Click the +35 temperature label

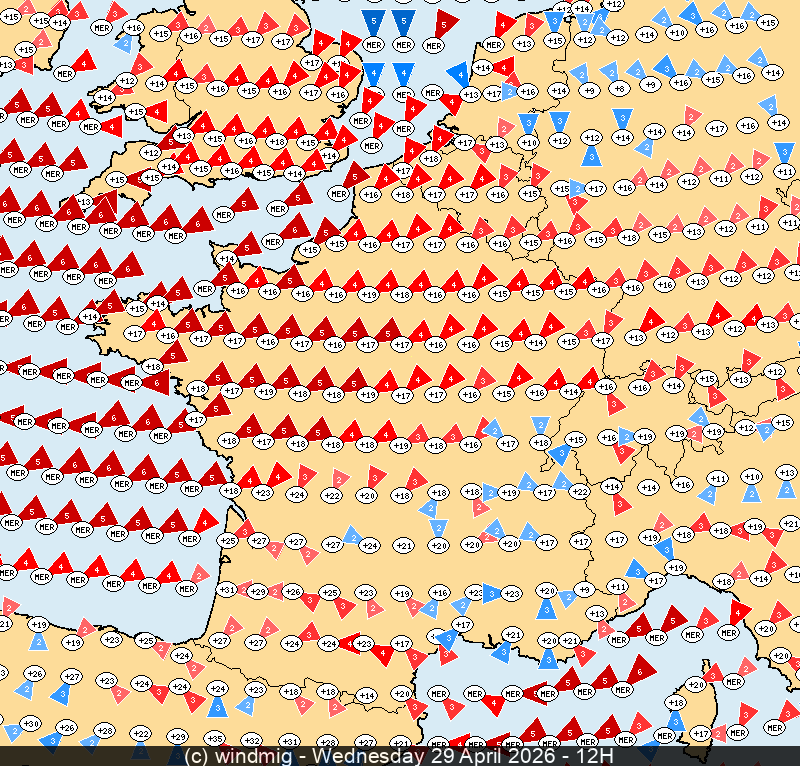click(x=216, y=740)
